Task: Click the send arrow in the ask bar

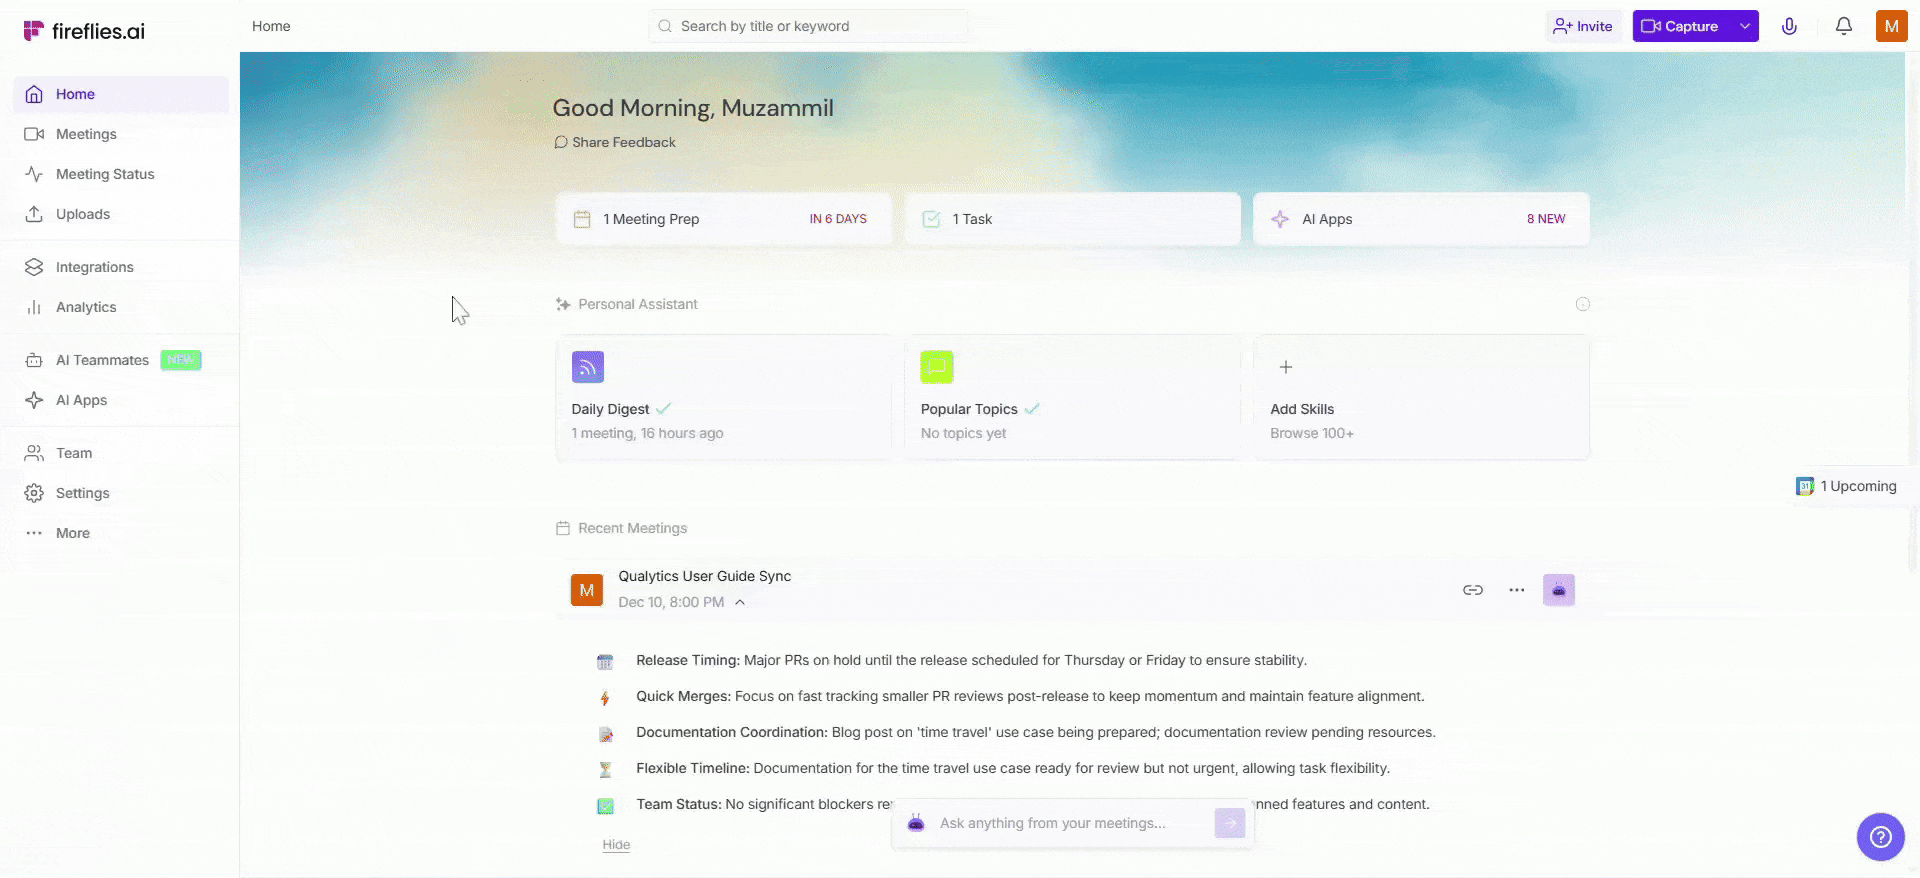Action: click(1230, 823)
